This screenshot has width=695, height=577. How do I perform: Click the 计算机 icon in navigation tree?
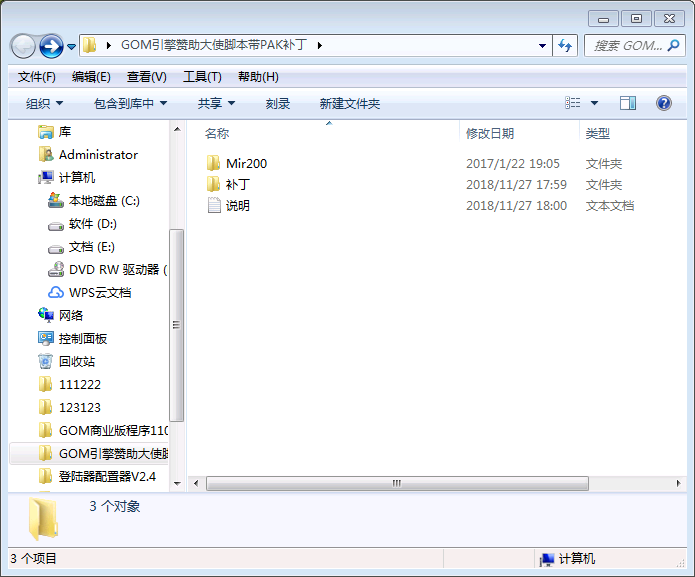[x=46, y=178]
